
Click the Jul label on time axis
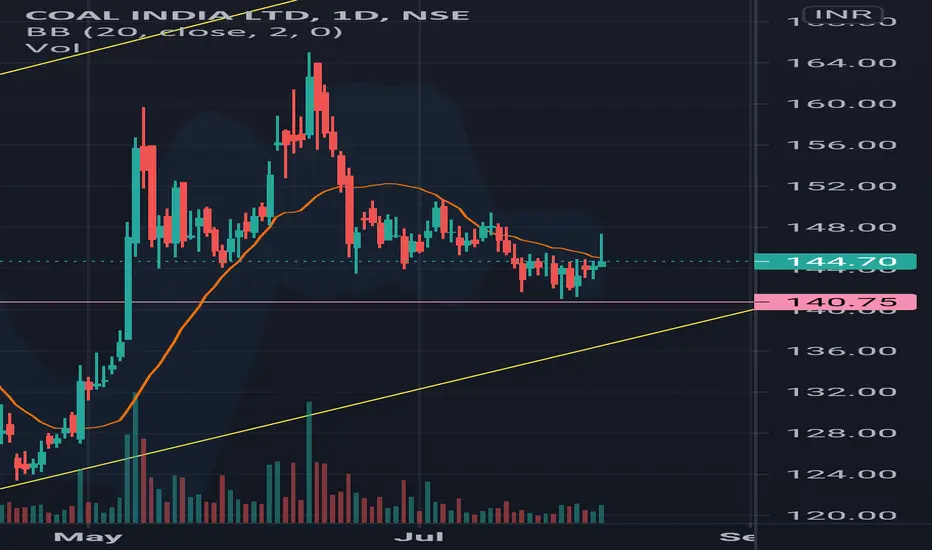(419, 537)
